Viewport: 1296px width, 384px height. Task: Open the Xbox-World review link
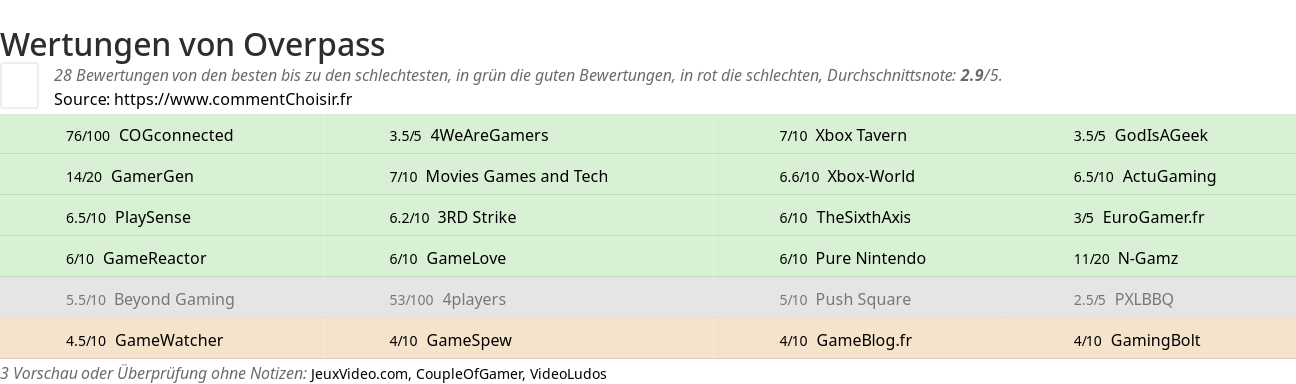(x=871, y=176)
